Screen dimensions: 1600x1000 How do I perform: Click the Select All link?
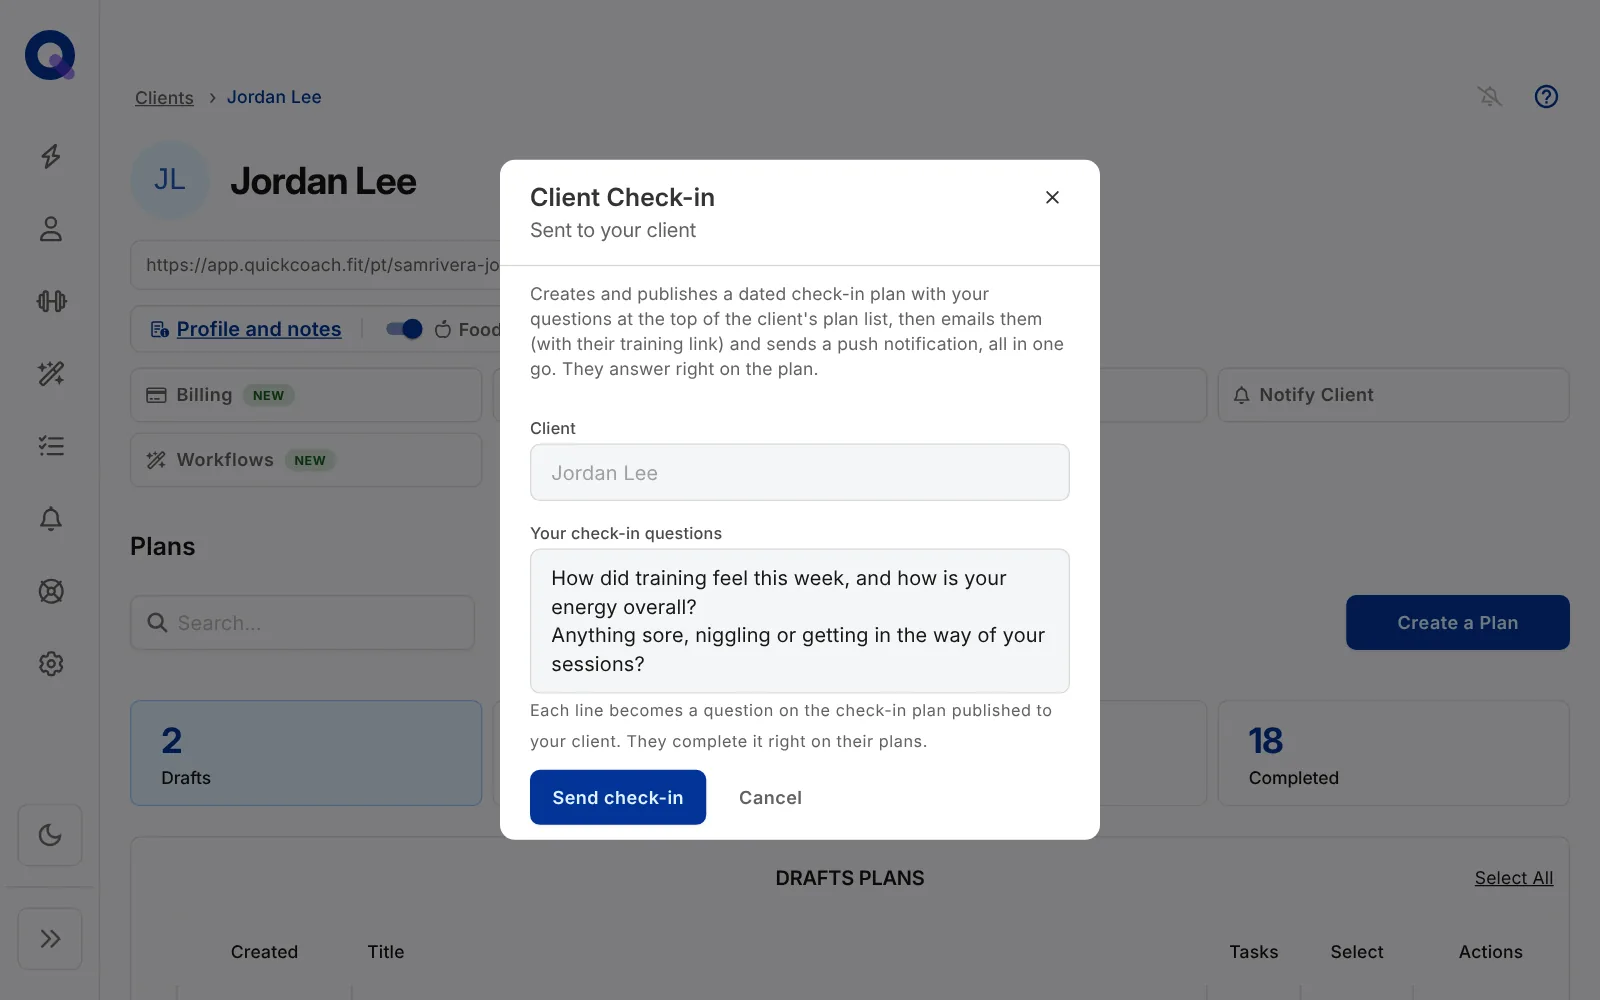click(1514, 878)
